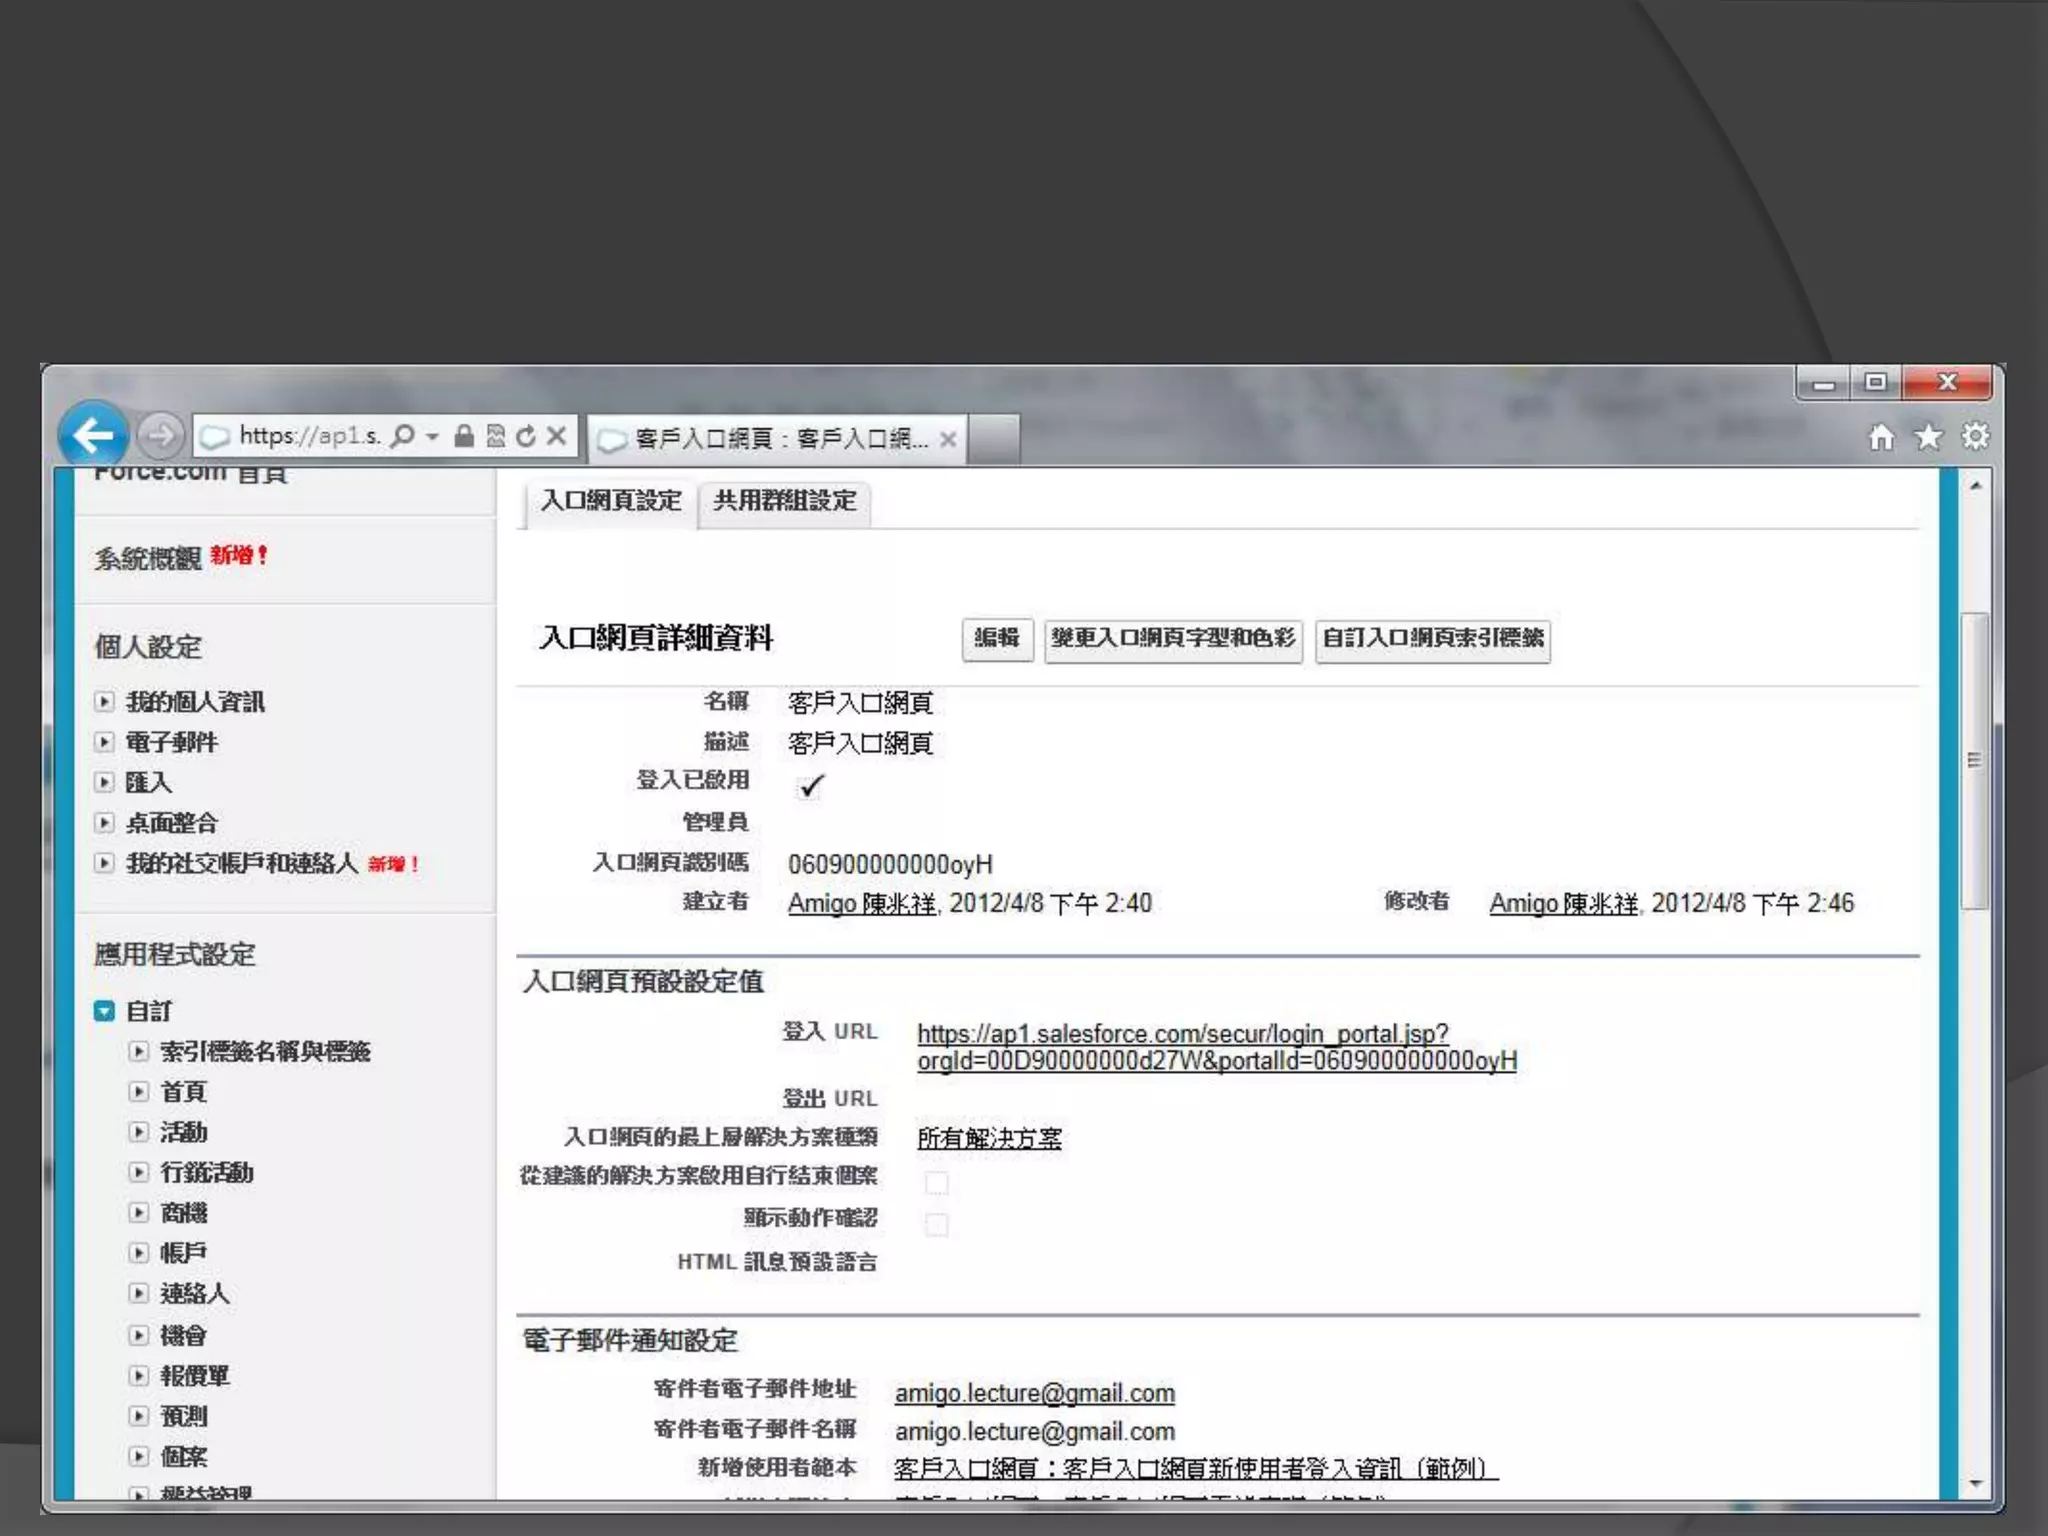Click the browser back arrow button
Screen dimensions: 2048x1536
tap(93, 435)
